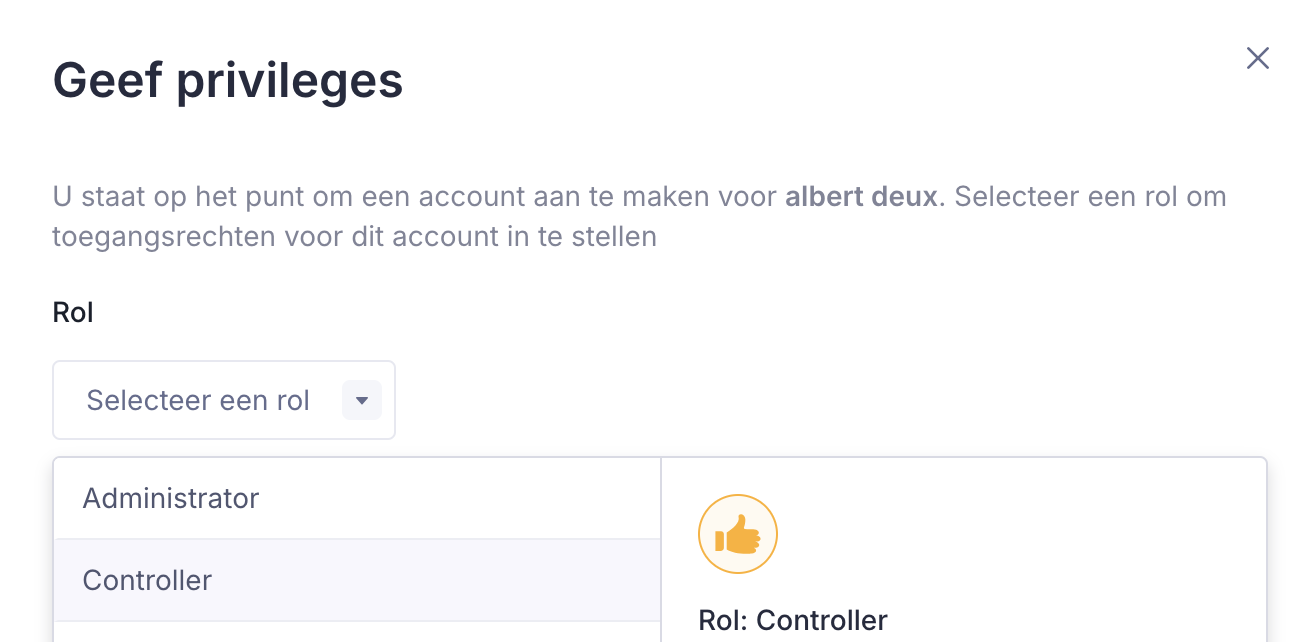Click the word "privileges" in the title

(x=290, y=80)
